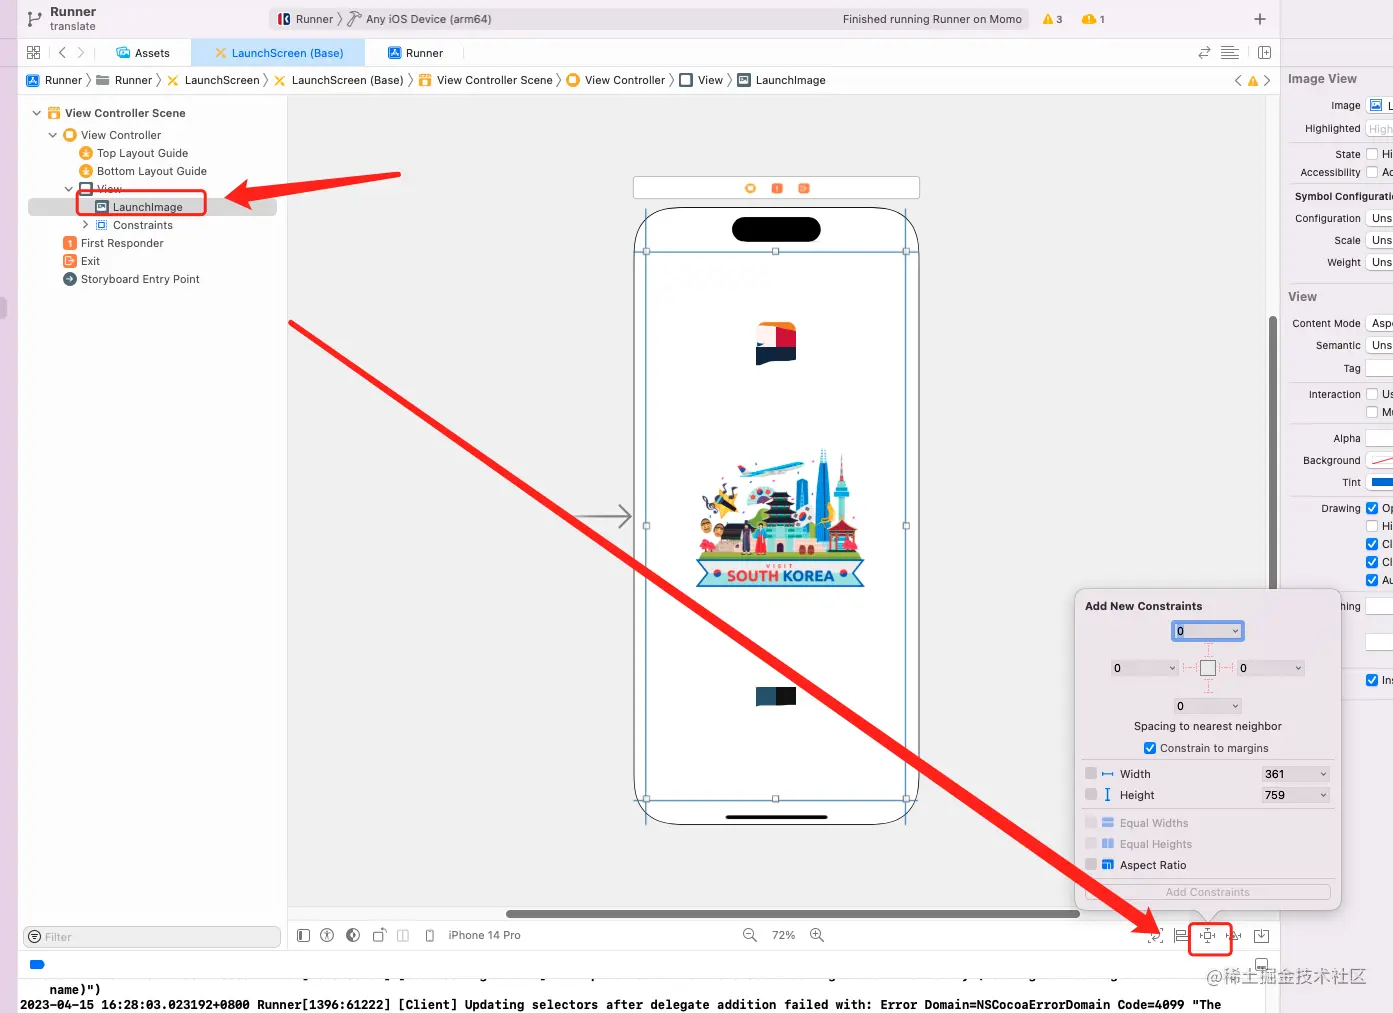Viewport: 1393px width, 1013px height.
Task: Open editor options lines menu icon
Action: pos(1230,53)
